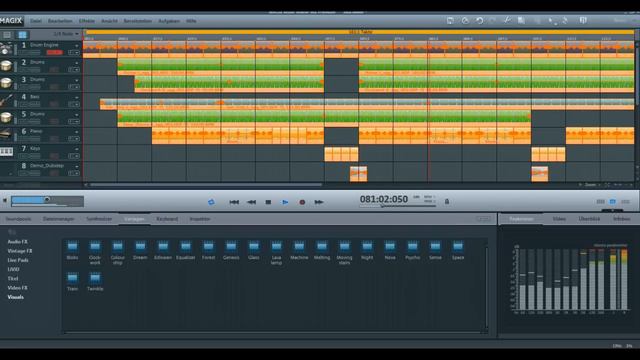The image size is (640, 360).
Task: Click Drum Engine track instrument icon
Action: click(x=6, y=49)
